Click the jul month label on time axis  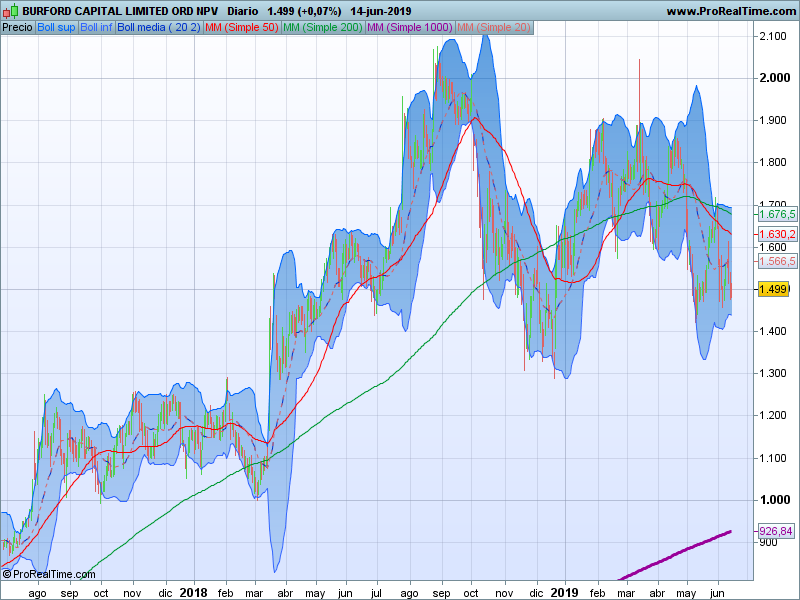[x=377, y=593]
